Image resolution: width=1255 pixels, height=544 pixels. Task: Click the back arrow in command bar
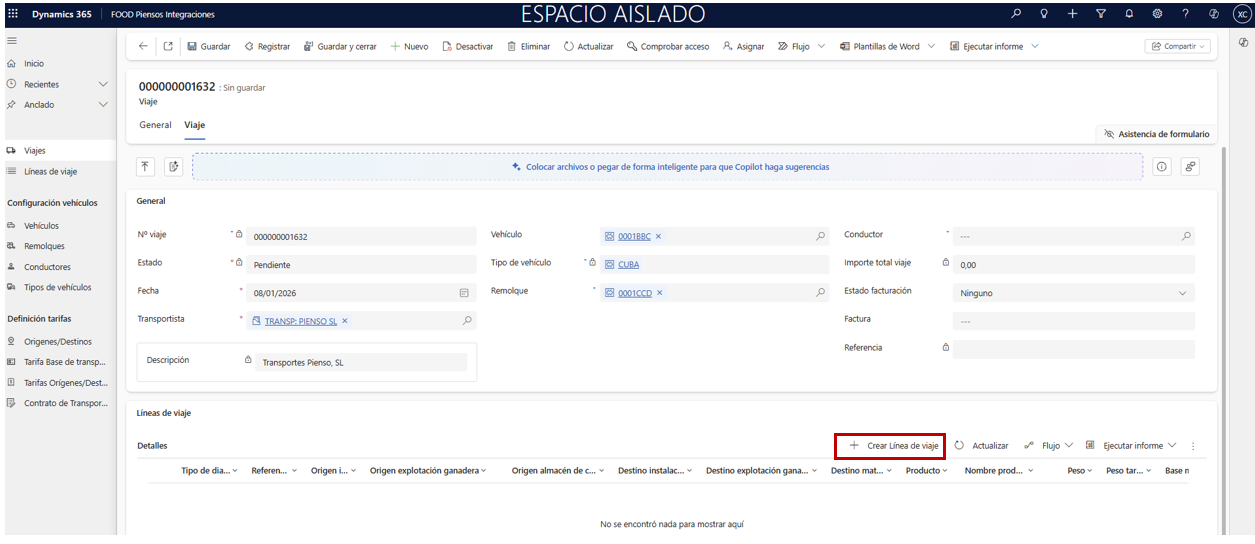click(x=143, y=46)
